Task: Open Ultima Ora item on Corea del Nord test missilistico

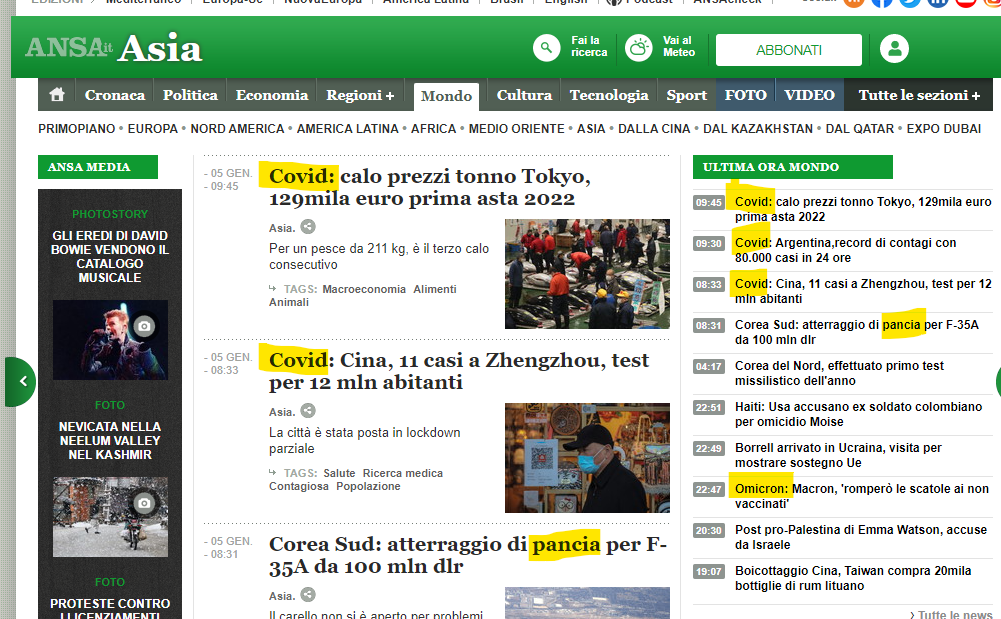Action: point(839,373)
